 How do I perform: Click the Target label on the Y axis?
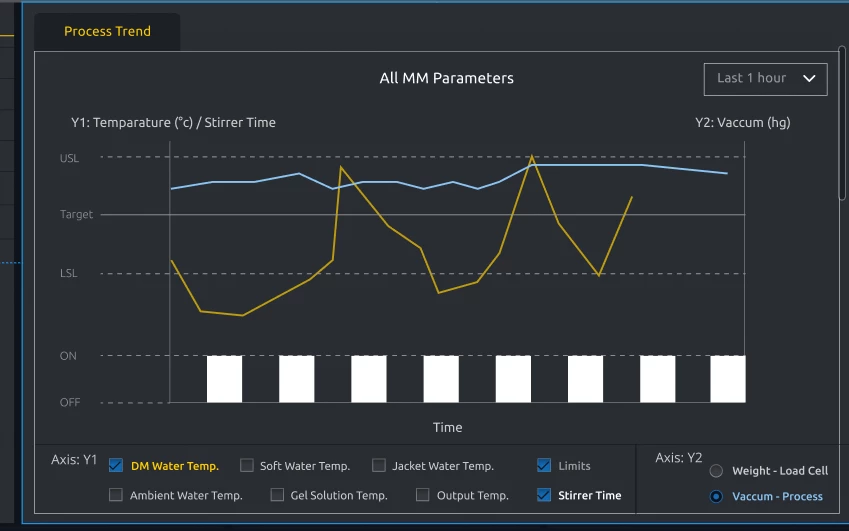[76, 214]
